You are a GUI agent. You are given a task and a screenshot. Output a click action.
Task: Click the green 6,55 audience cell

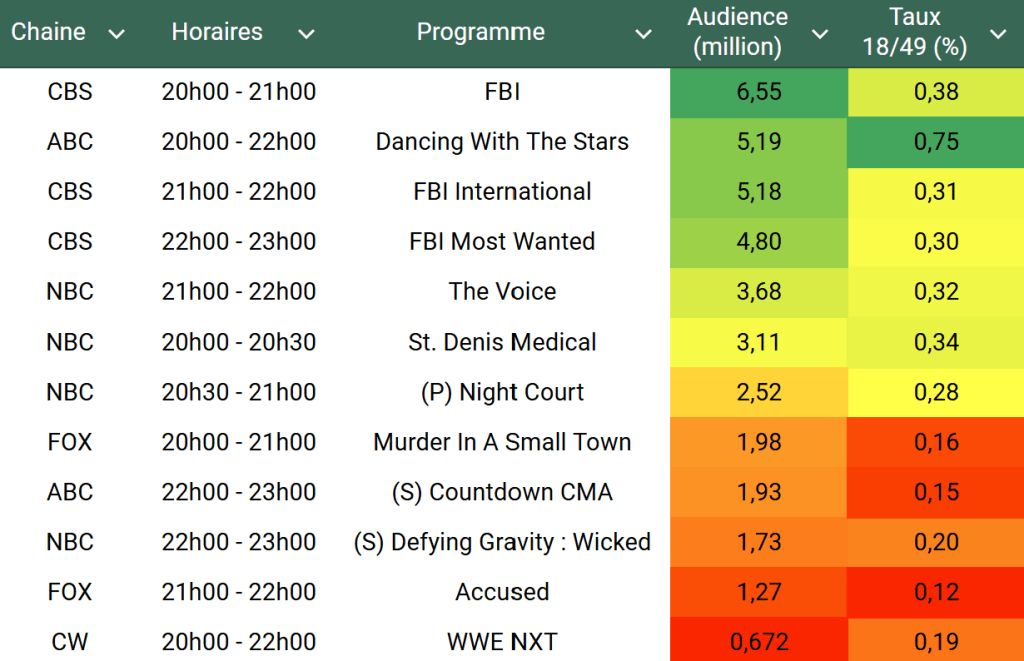pos(758,92)
